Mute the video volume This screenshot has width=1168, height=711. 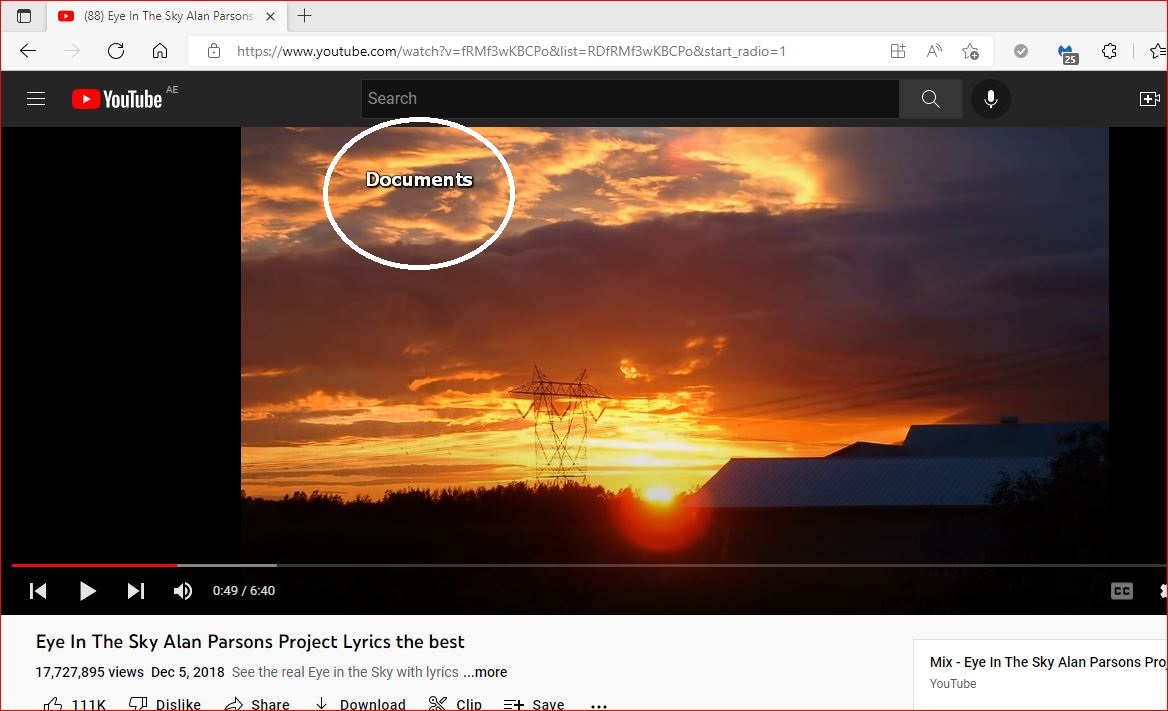(182, 591)
